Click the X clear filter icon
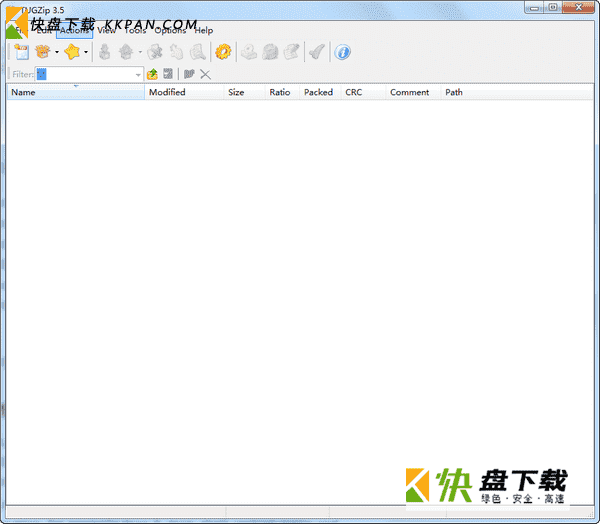Image resolution: width=600 pixels, height=524 pixels. (x=205, y=74)
